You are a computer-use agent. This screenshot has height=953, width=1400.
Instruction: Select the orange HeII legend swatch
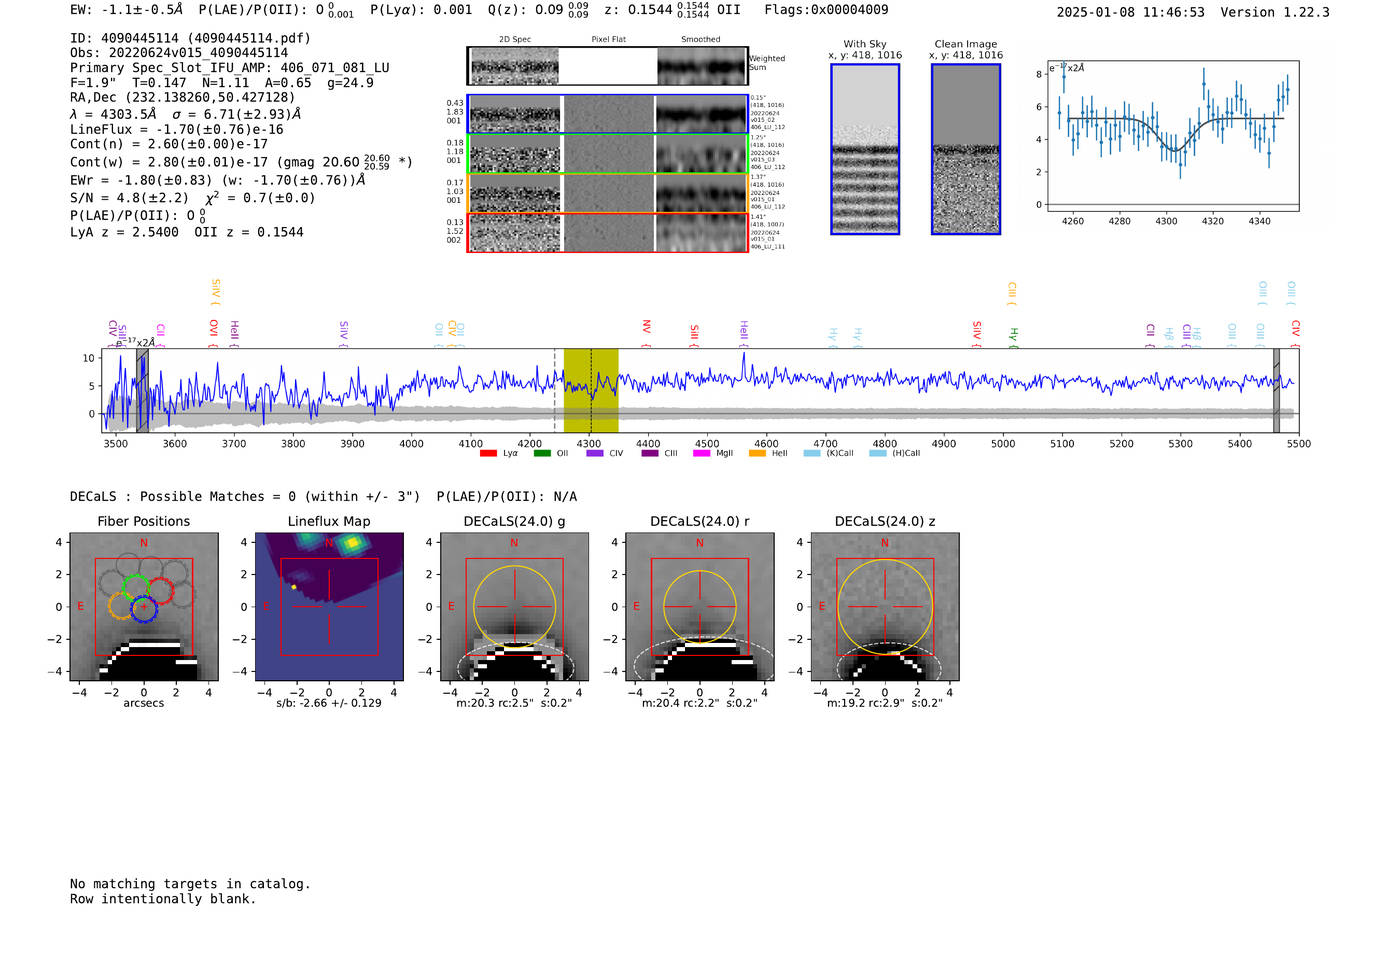click(x=757, y=453)
